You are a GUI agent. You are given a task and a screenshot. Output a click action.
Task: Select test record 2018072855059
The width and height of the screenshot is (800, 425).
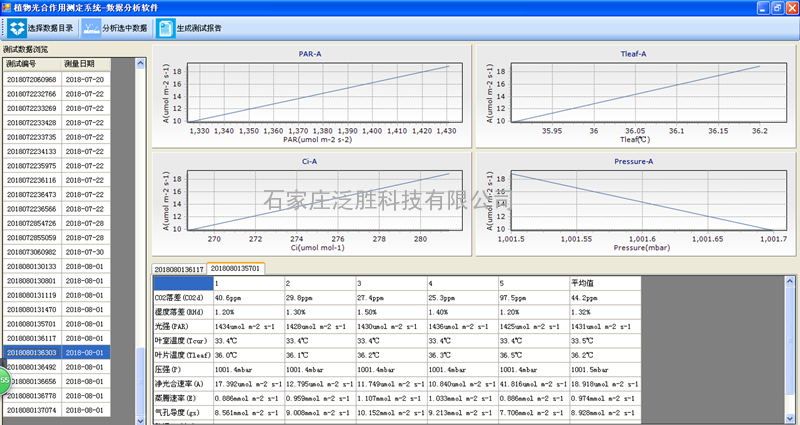pos(57,237)
